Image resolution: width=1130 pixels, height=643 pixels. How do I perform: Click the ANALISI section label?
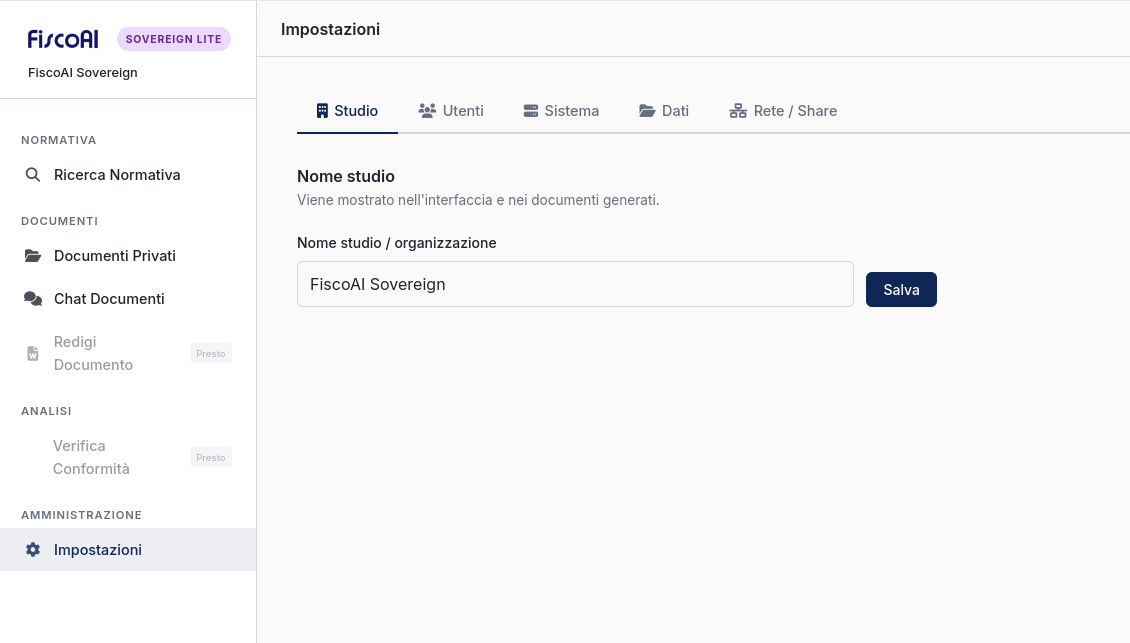click(x=46, y=411)
